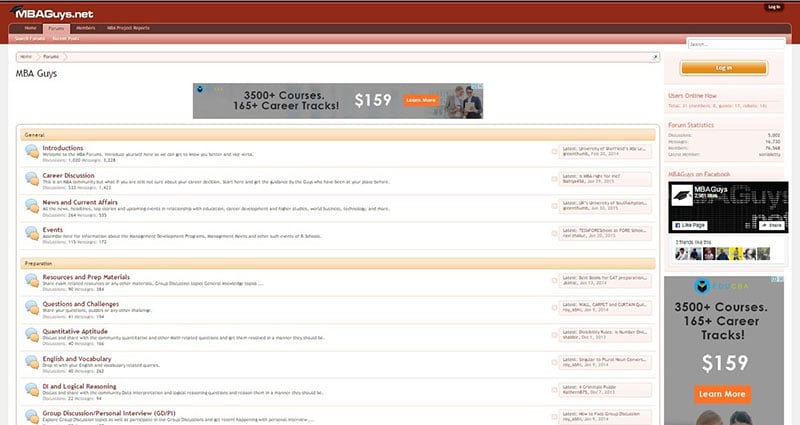Open the MBA Project Reports tab
This screenshot has height=425, width=800.
(x=128, y=28)
